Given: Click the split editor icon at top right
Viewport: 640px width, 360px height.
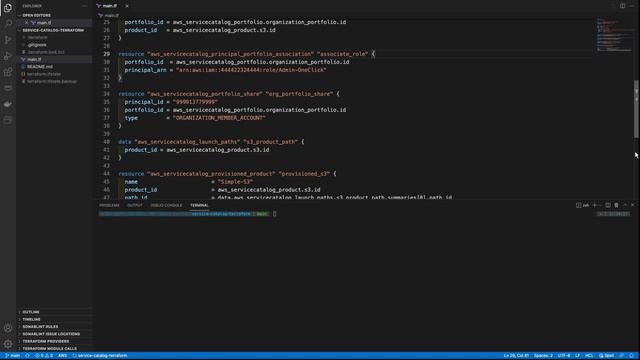Looking at the screenshot, I should (x=622, y=6).
